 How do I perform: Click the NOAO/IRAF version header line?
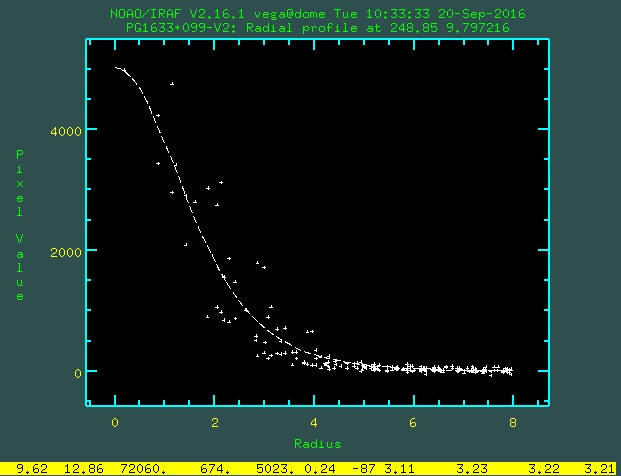[x=318, y=14]
